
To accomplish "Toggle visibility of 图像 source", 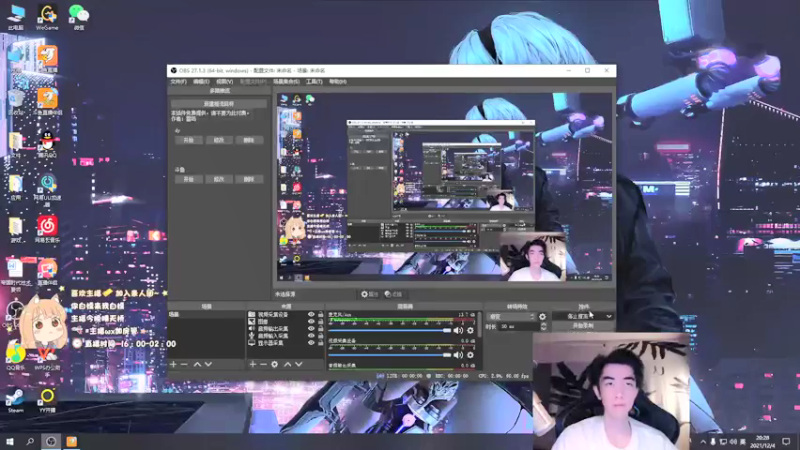I will [311, 322].
